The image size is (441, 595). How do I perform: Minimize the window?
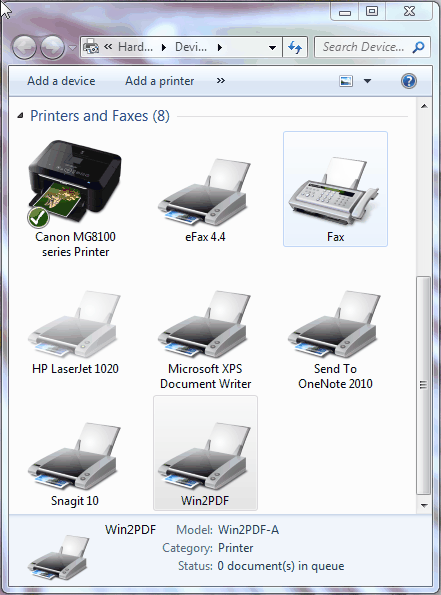[x=345, y=12]
